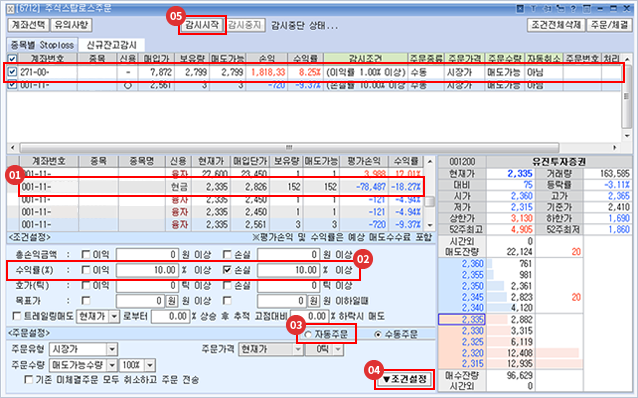Click scroll-down arrow of holdings list
The image size is (638, 398).
pyautogui.click(x=430, y=225)
